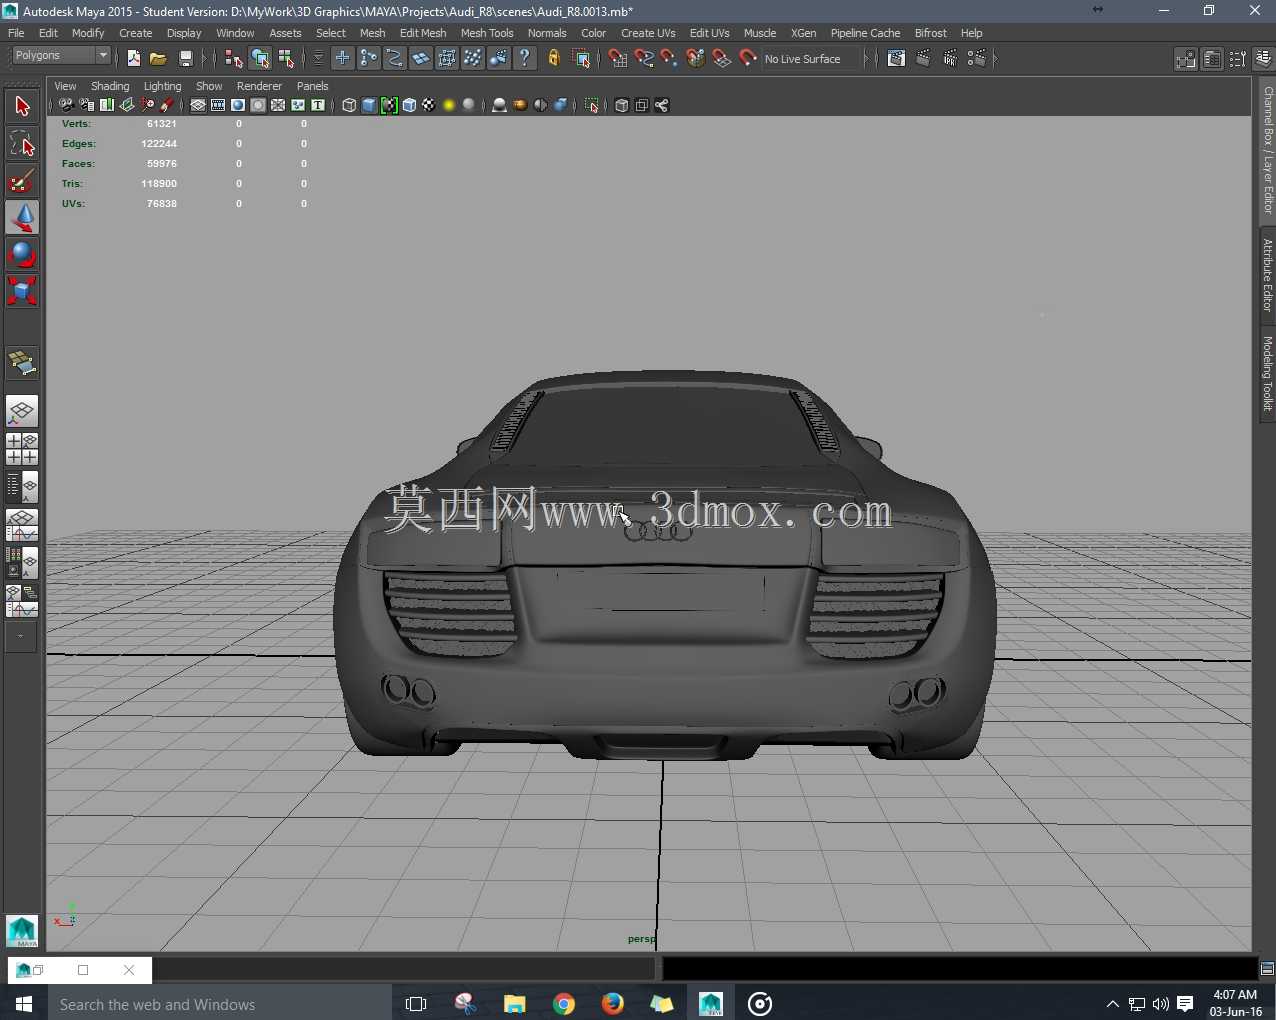Open a scene with folder icon
This screenshot has height=1020, width=1276.
158,59
